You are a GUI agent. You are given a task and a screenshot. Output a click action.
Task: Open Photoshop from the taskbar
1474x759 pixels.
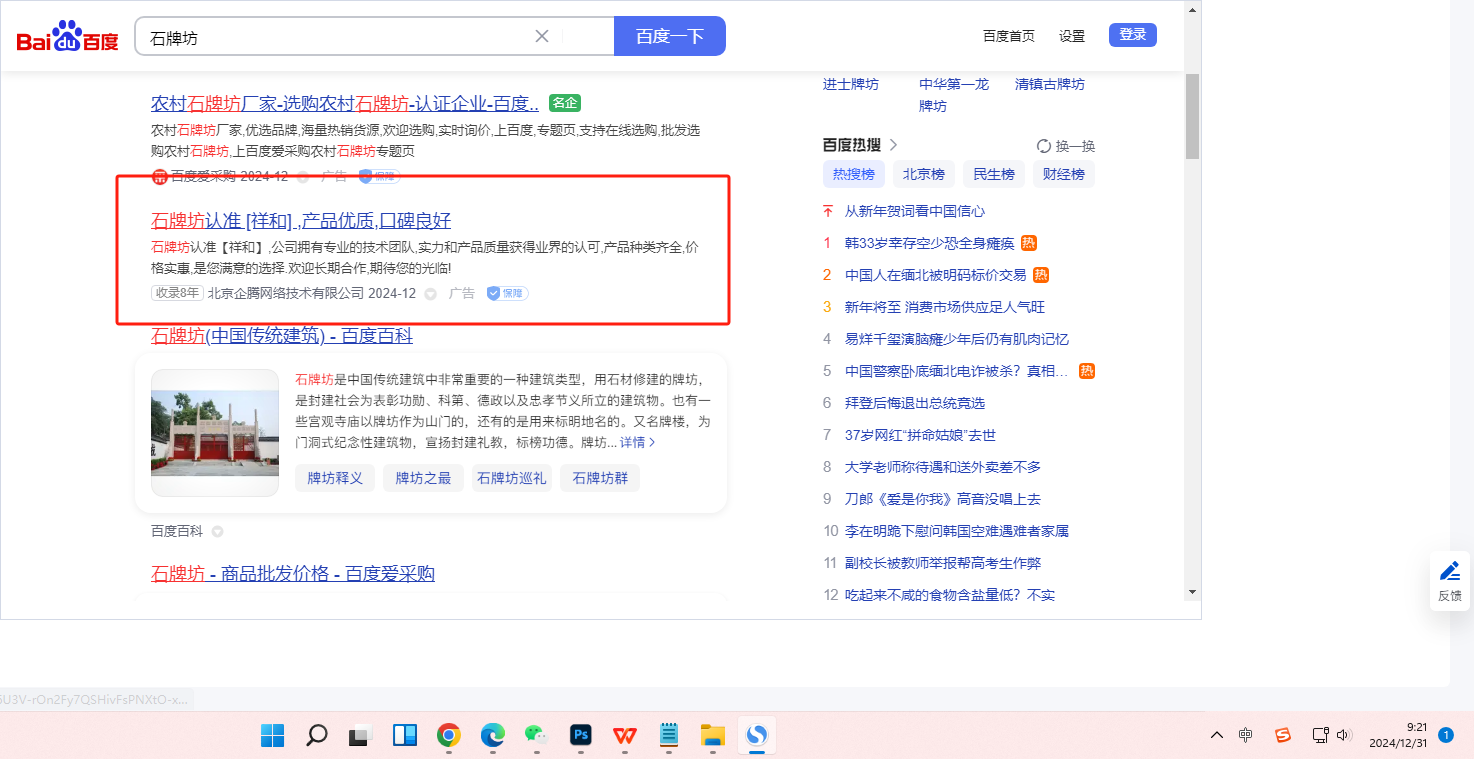pyautogui.click(x=581, y=736)
